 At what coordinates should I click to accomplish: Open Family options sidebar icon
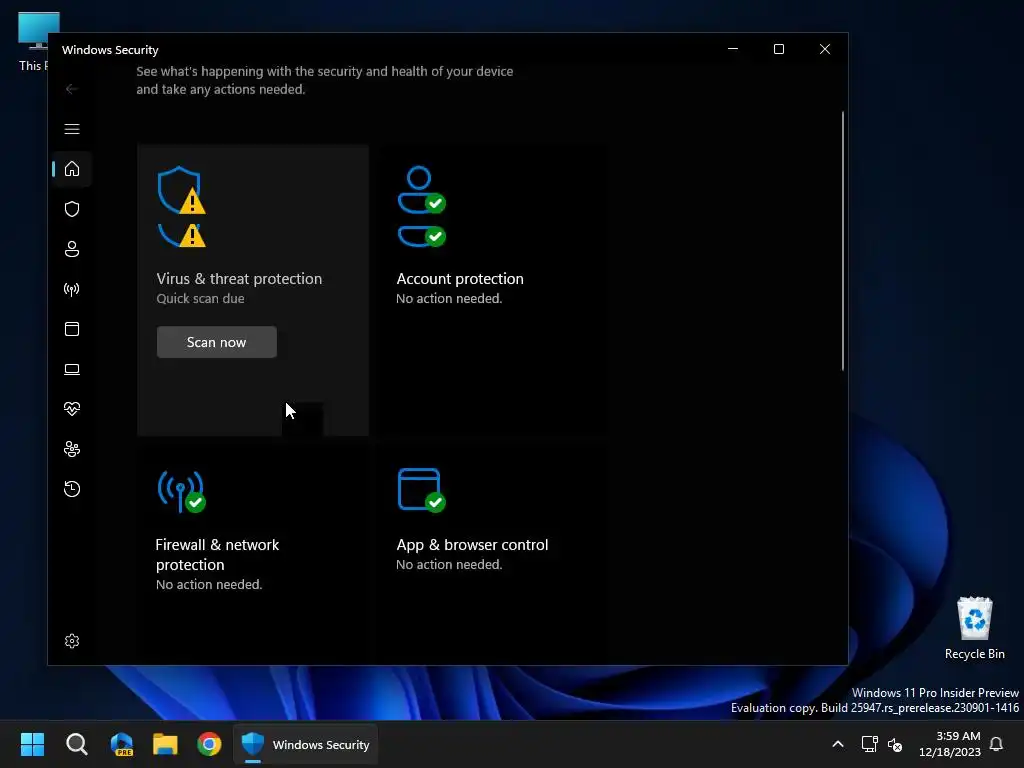point(72,449)
